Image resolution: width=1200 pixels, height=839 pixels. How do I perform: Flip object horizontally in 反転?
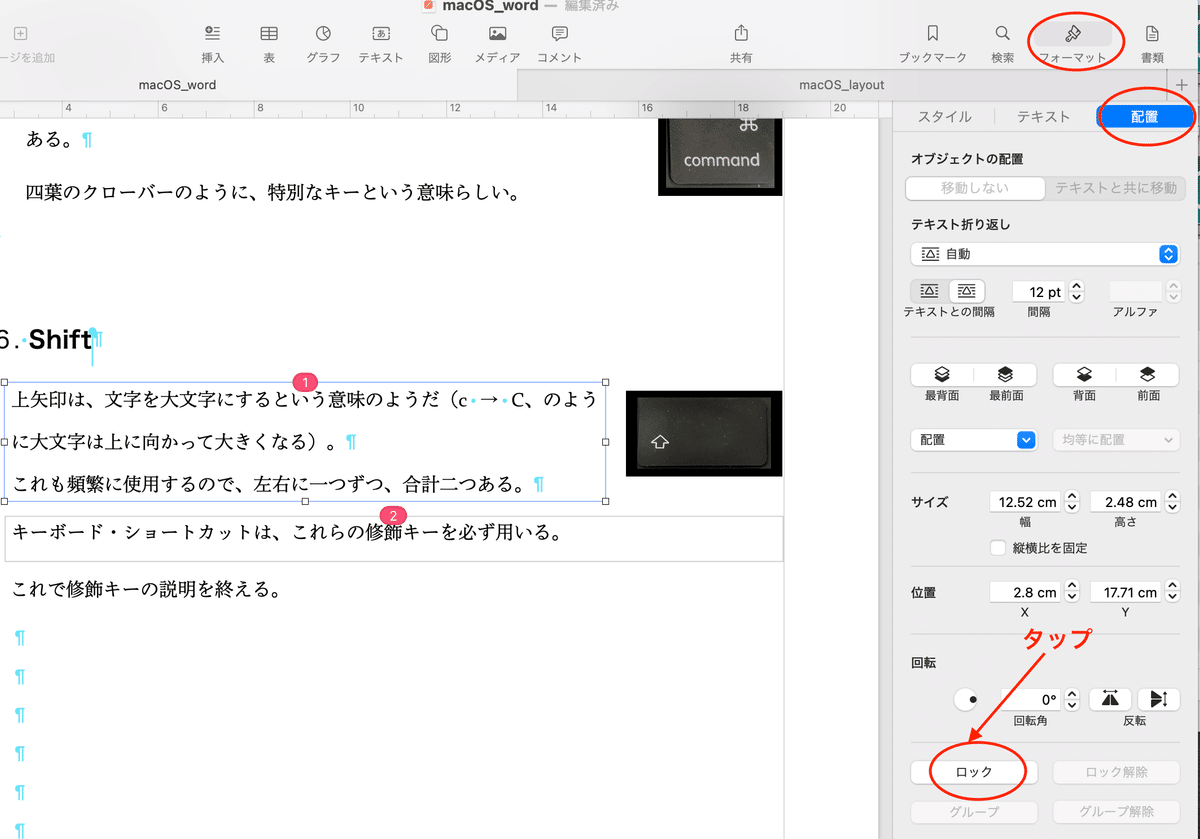[x=1111, y=700]
